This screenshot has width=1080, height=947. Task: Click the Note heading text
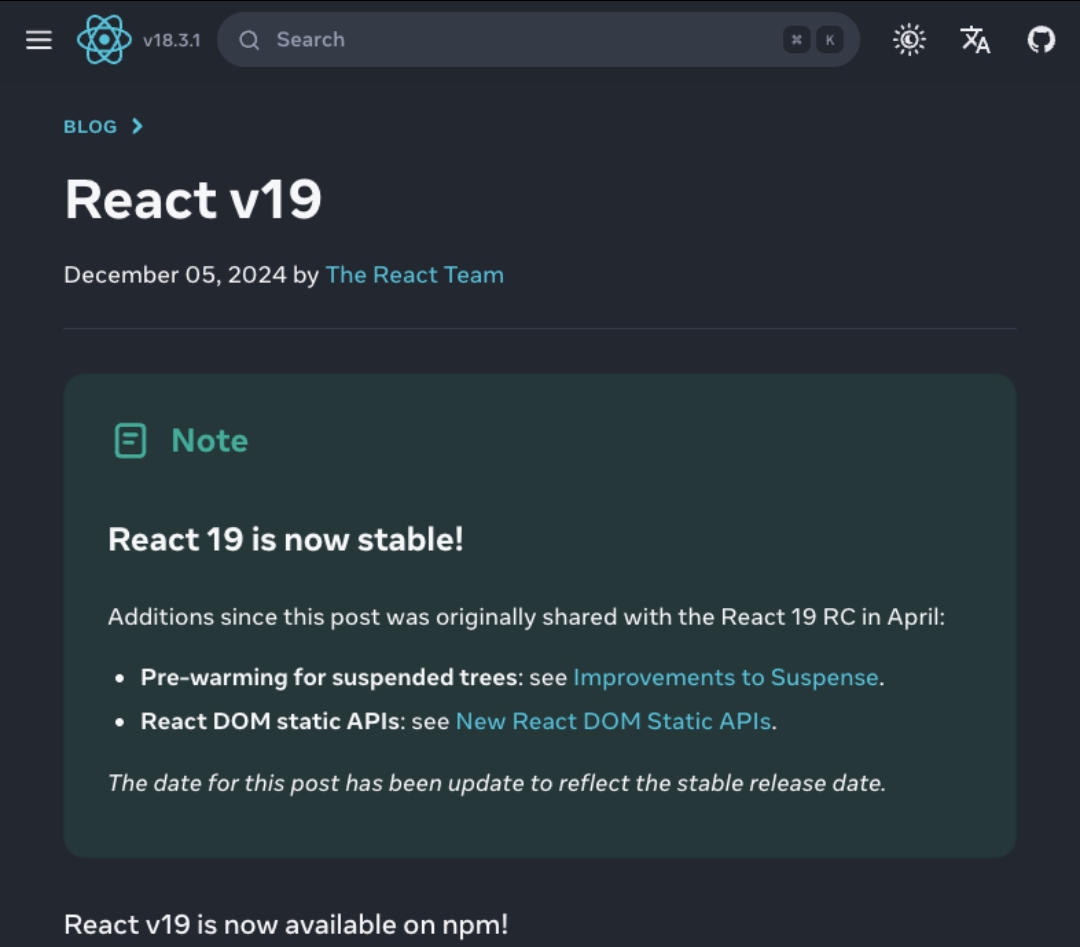[209, 441]
